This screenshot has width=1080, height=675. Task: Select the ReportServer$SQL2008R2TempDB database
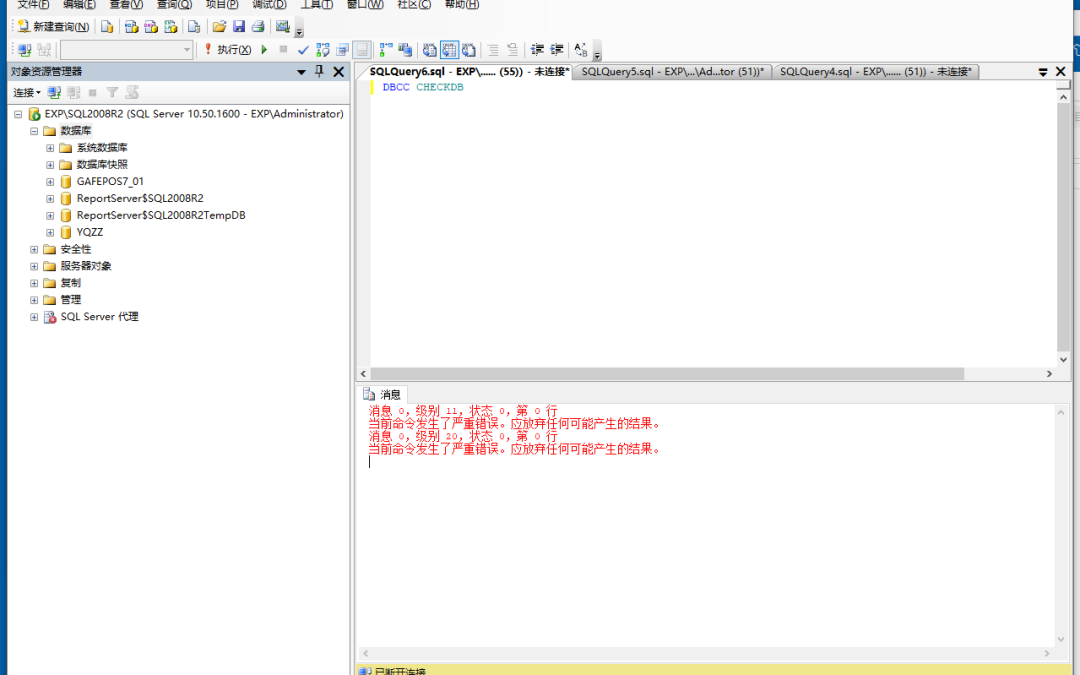click(160, 215)
